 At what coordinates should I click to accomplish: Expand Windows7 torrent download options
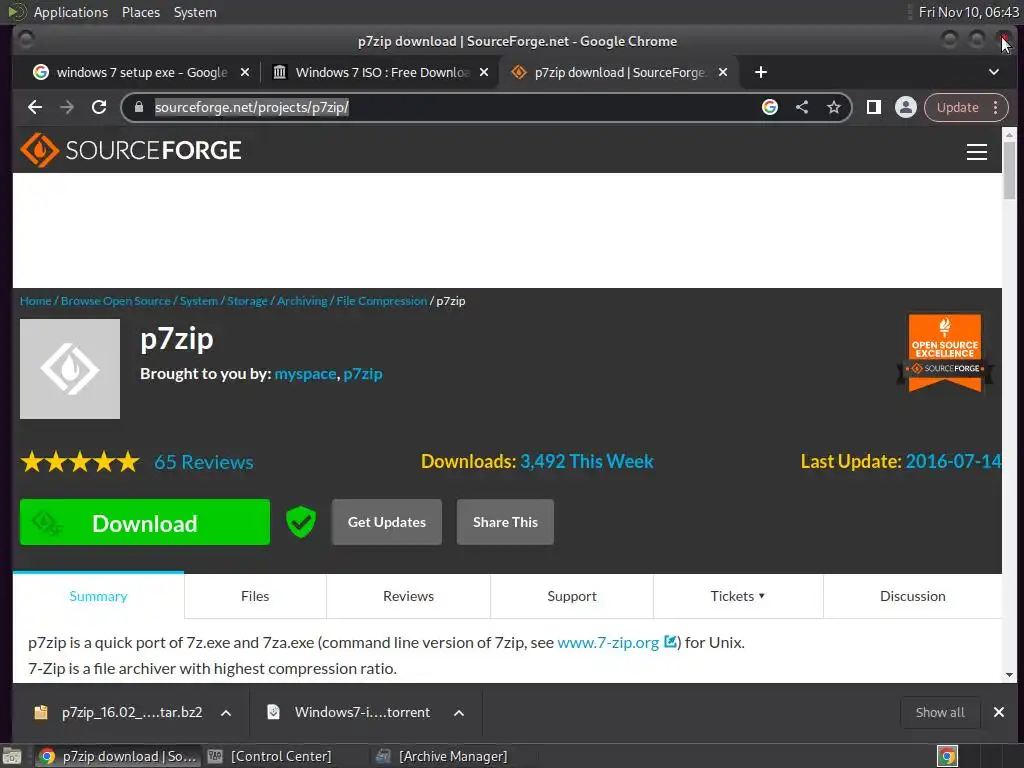(x=459, y=712)
